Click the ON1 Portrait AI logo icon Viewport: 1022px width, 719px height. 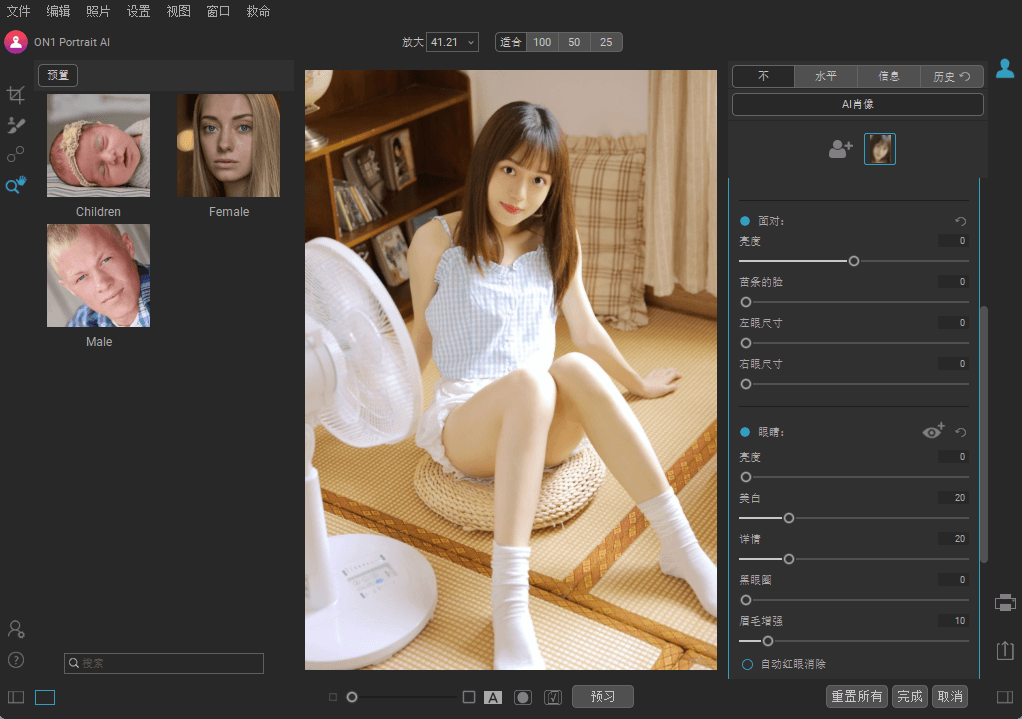tap(16, 42)
